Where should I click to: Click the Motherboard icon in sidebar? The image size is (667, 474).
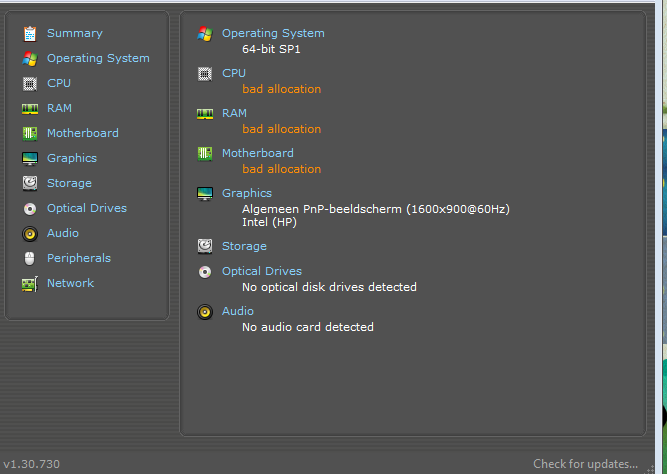30,134
